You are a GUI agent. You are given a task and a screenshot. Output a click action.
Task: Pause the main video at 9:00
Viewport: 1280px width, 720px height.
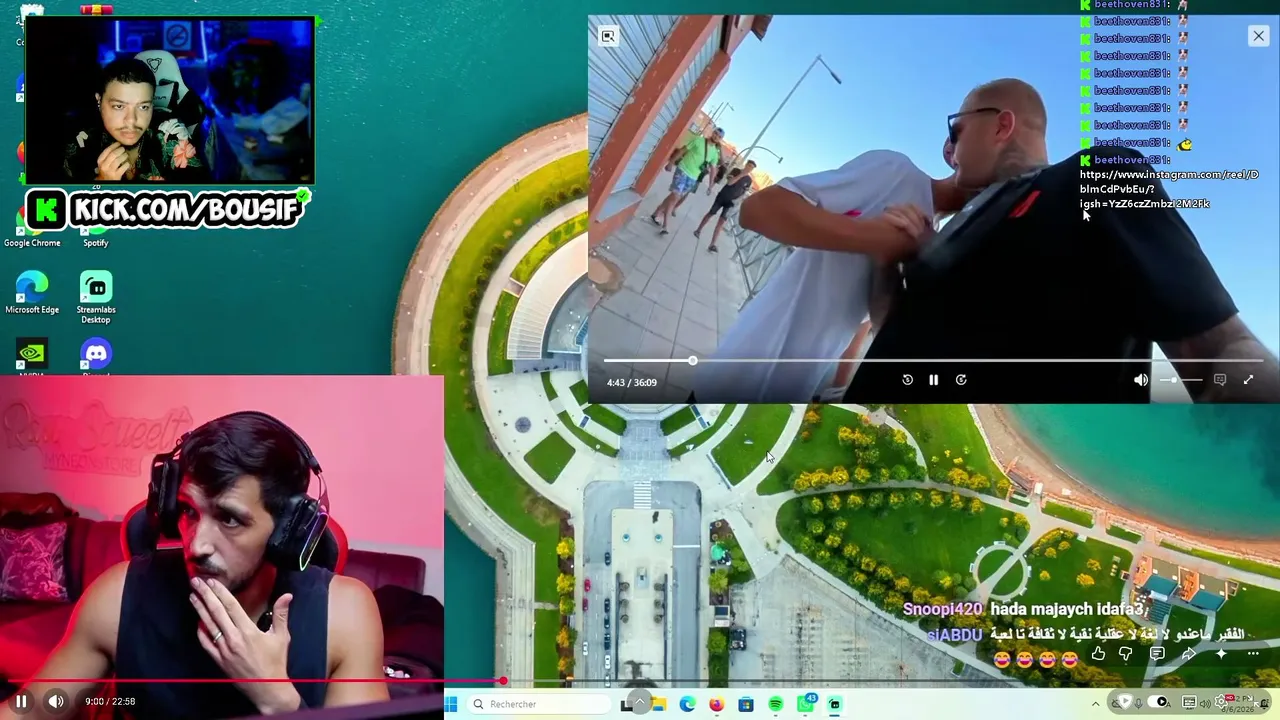[21, 701]
